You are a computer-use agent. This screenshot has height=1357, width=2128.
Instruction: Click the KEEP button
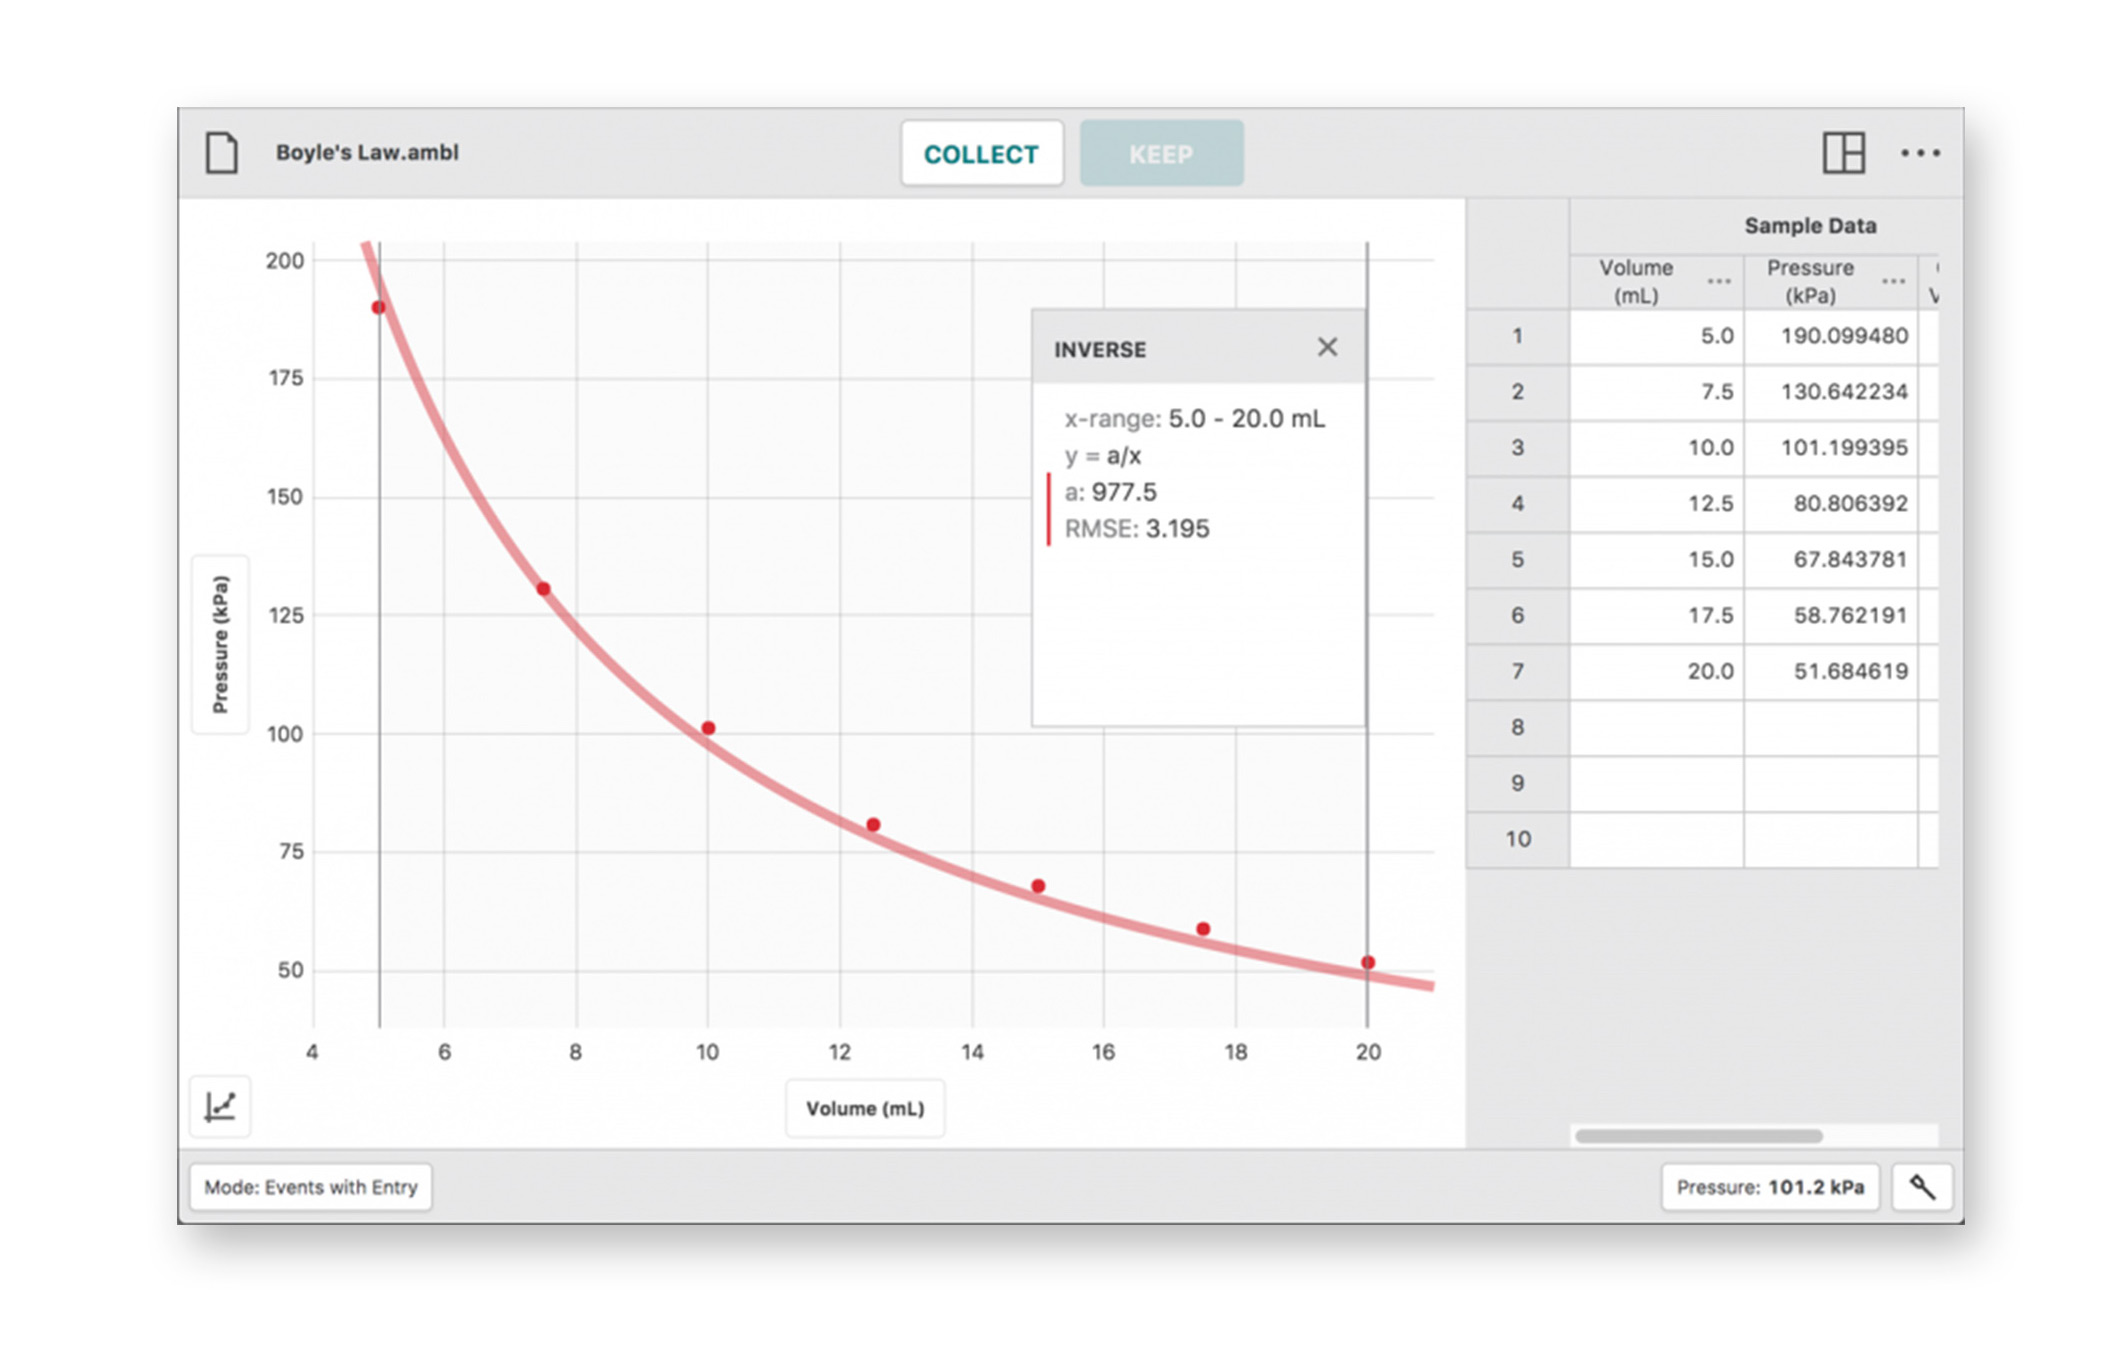1161,154
